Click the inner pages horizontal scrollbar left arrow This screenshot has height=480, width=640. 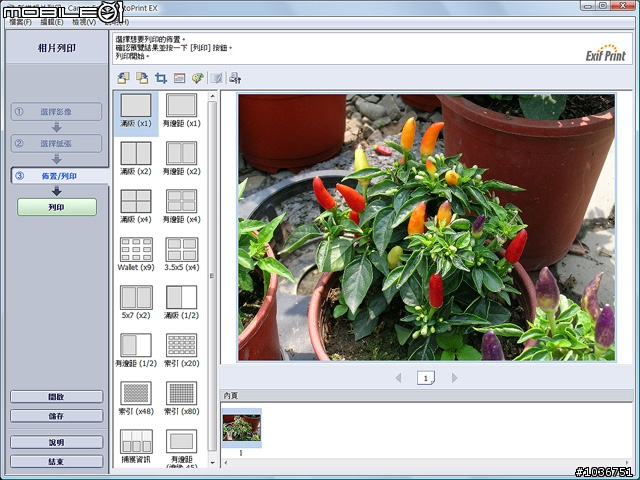coord(226,463)
